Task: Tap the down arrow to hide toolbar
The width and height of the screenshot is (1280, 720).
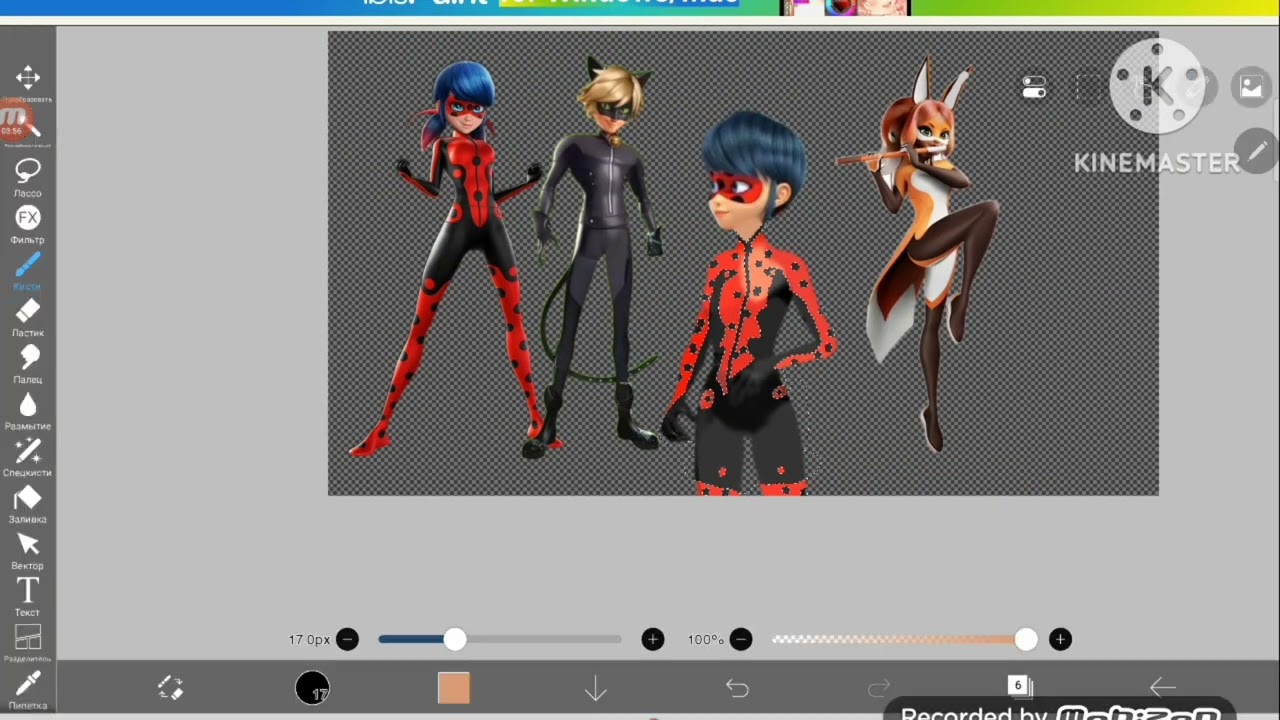Action: click(596, 688)
